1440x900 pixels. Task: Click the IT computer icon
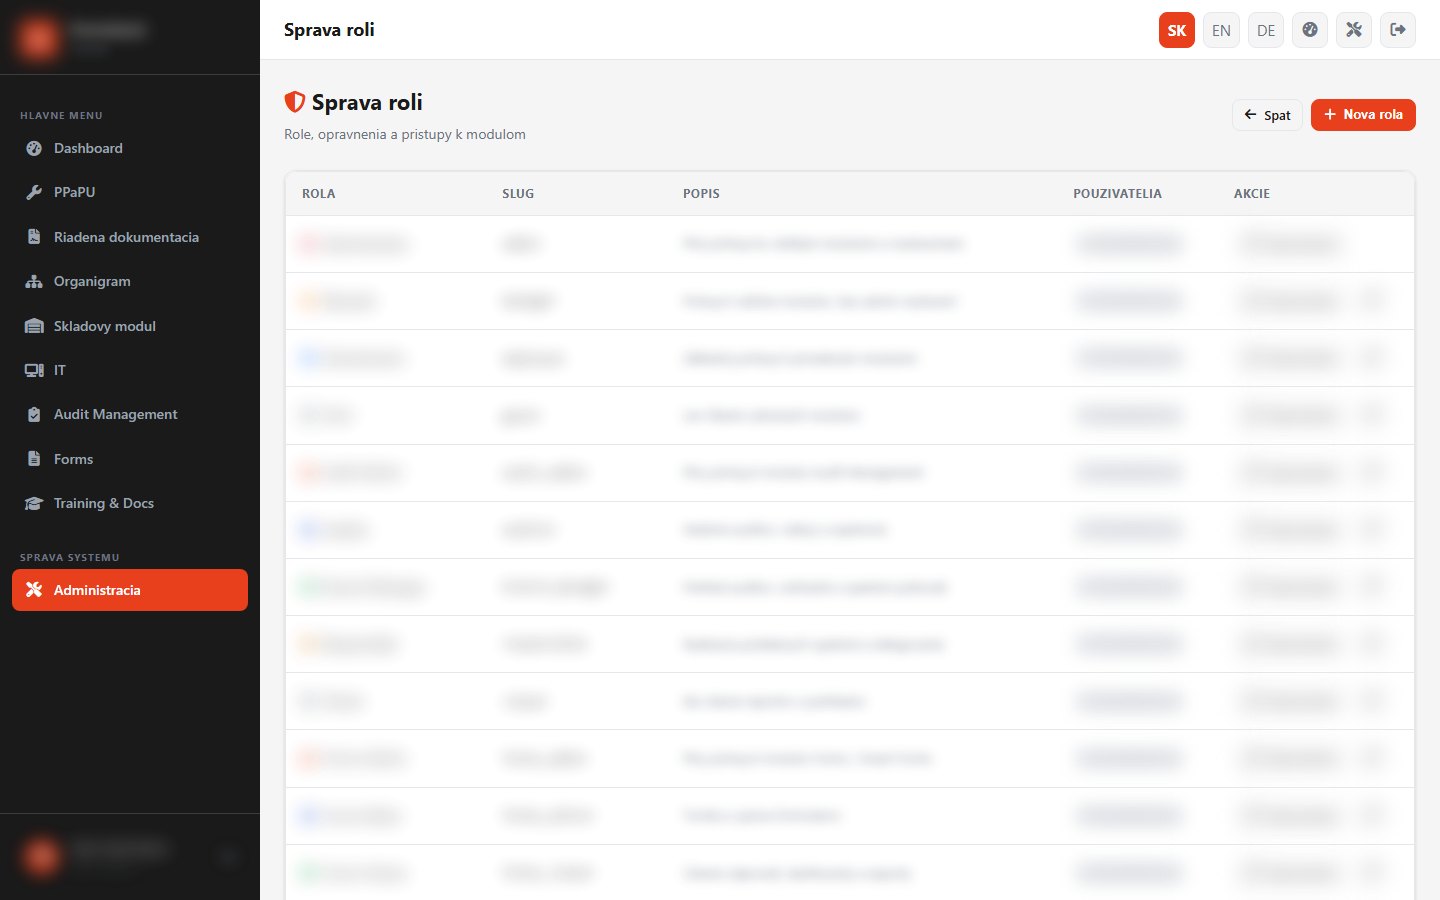pos(34,370)
